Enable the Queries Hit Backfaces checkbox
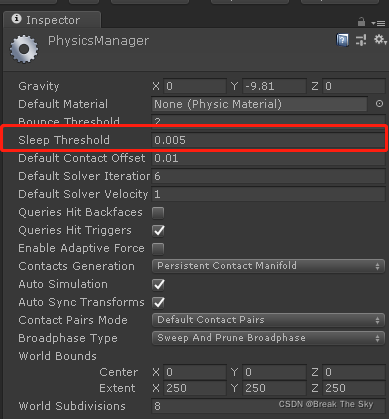Screen dimensions: 389x419 pos(158,213)
